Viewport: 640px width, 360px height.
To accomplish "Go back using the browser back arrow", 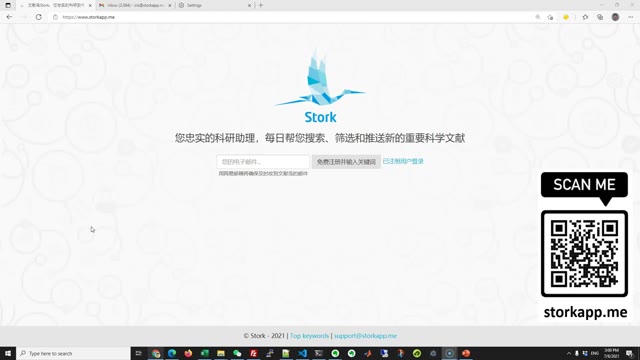I will (9, 17).
